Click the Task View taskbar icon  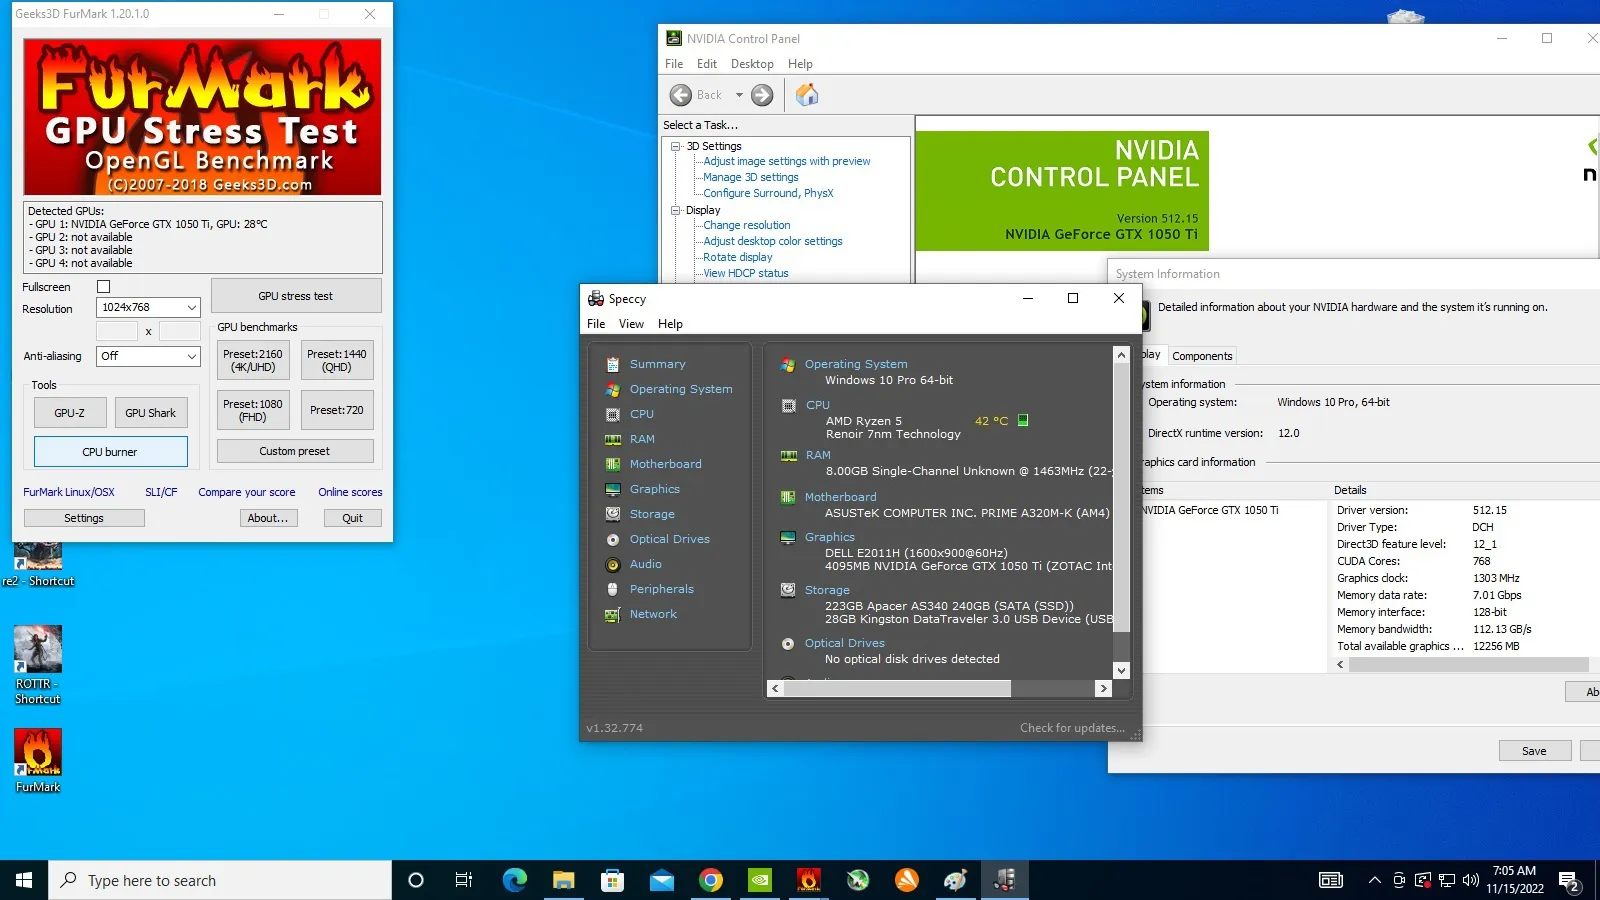464,880
